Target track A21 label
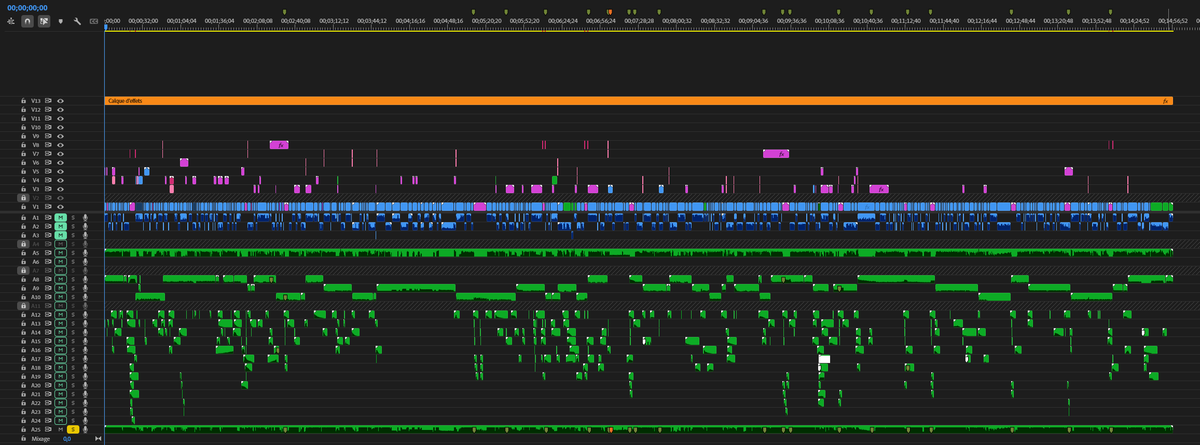 tap(36, 394)
